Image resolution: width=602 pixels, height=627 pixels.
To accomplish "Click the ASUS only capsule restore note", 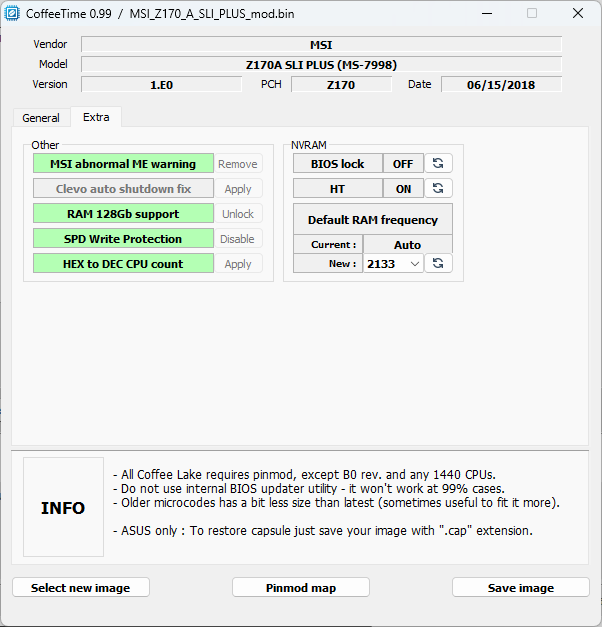I will coord(323,531).
